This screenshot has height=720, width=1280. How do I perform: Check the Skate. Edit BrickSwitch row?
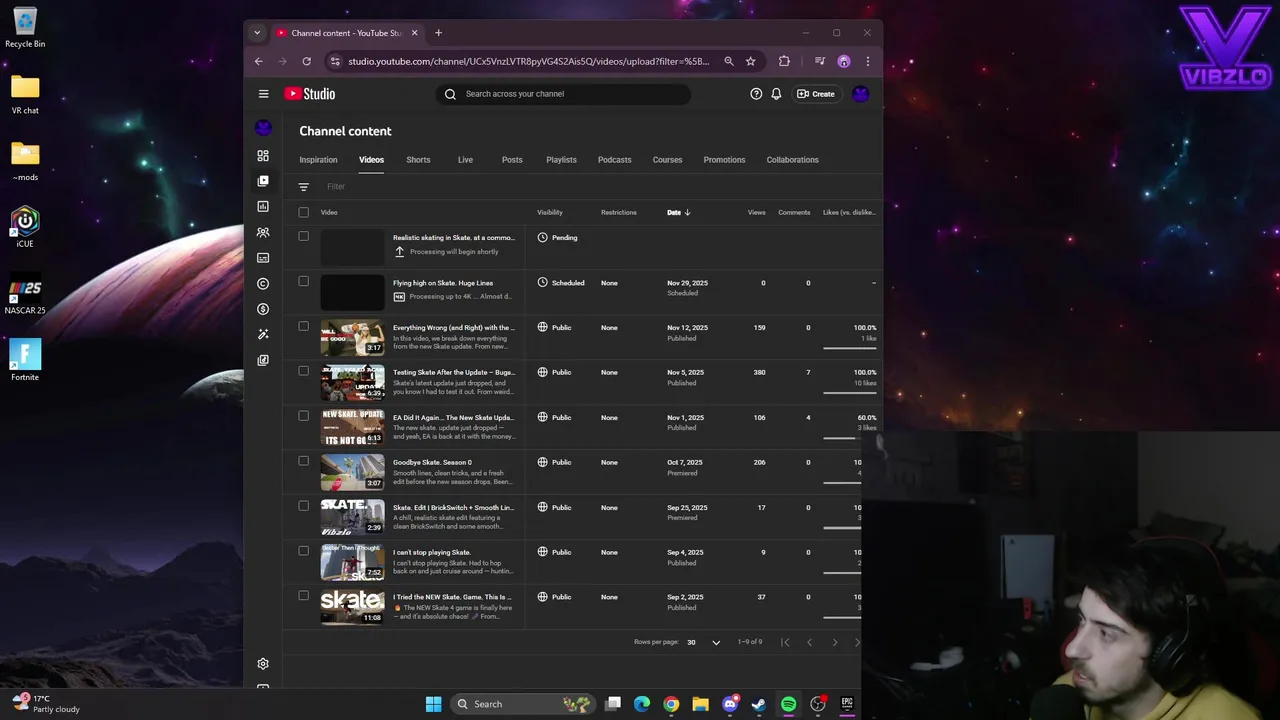click(304, 506)
